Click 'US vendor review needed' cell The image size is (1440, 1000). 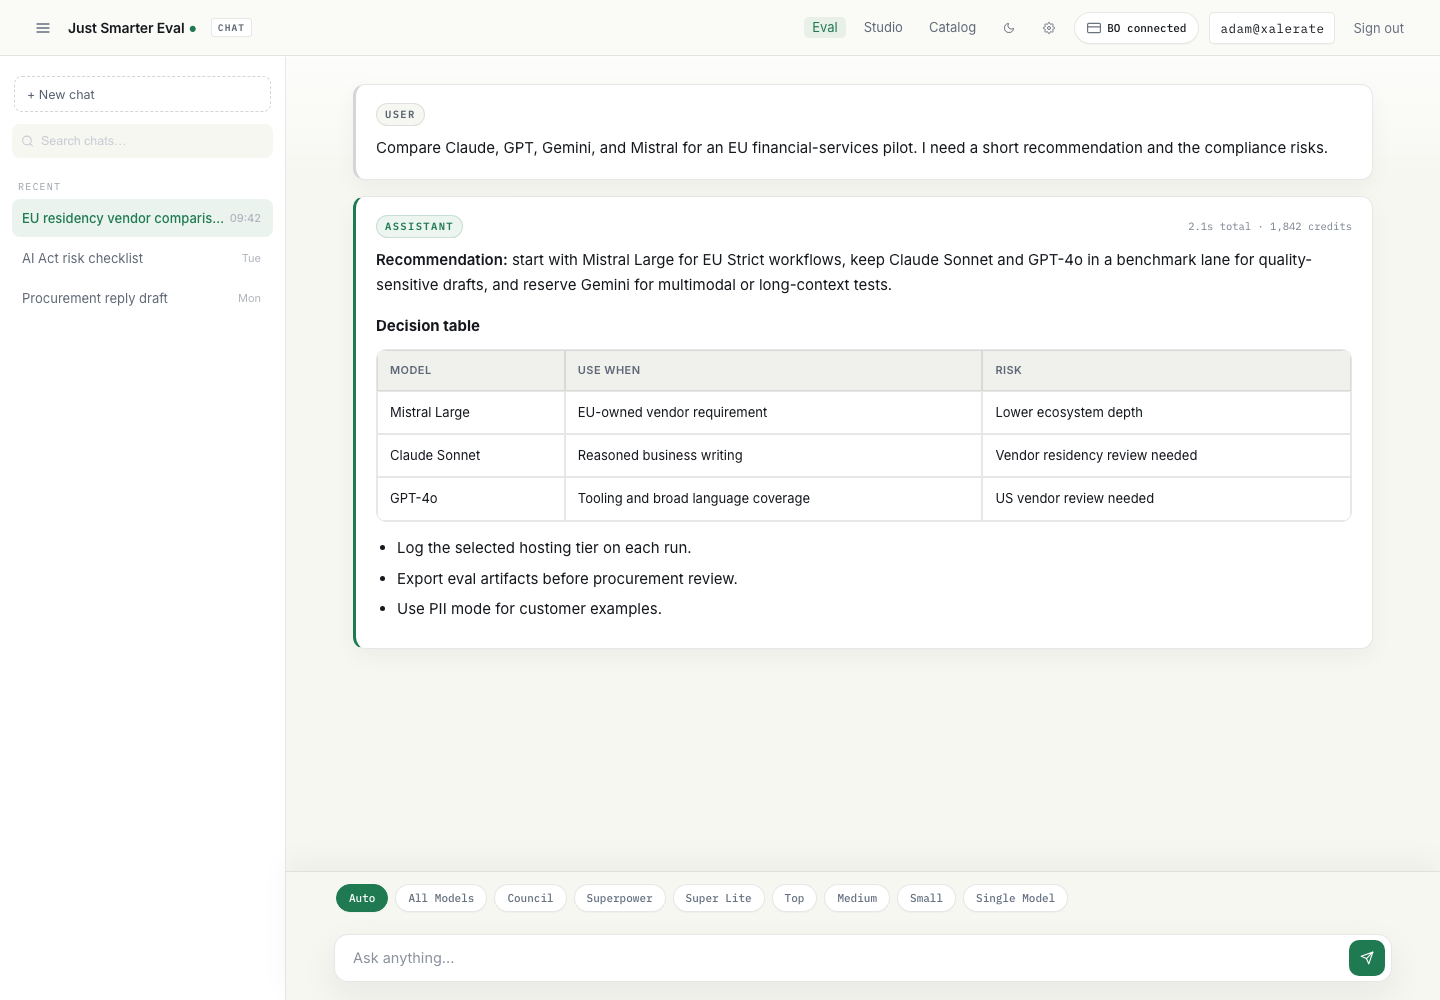point(1166,498)
